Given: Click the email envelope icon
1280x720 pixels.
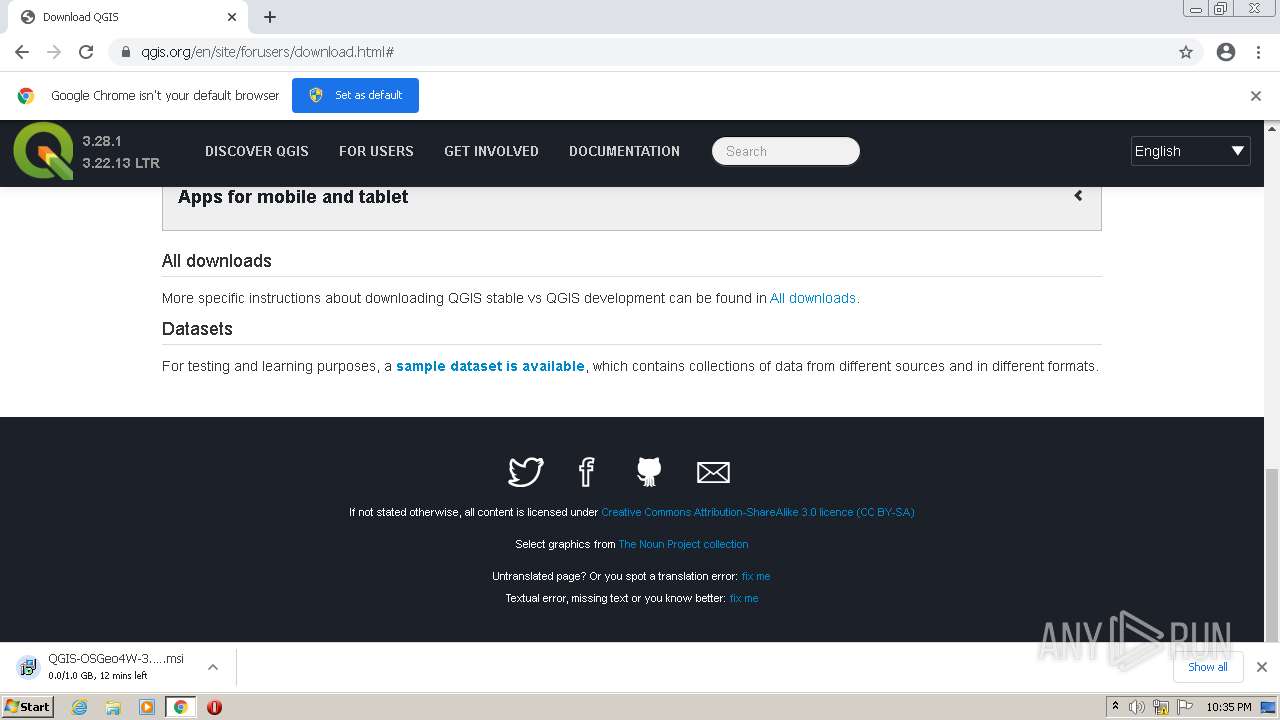Looking at the screenshot, I should [x=713, y=472].
